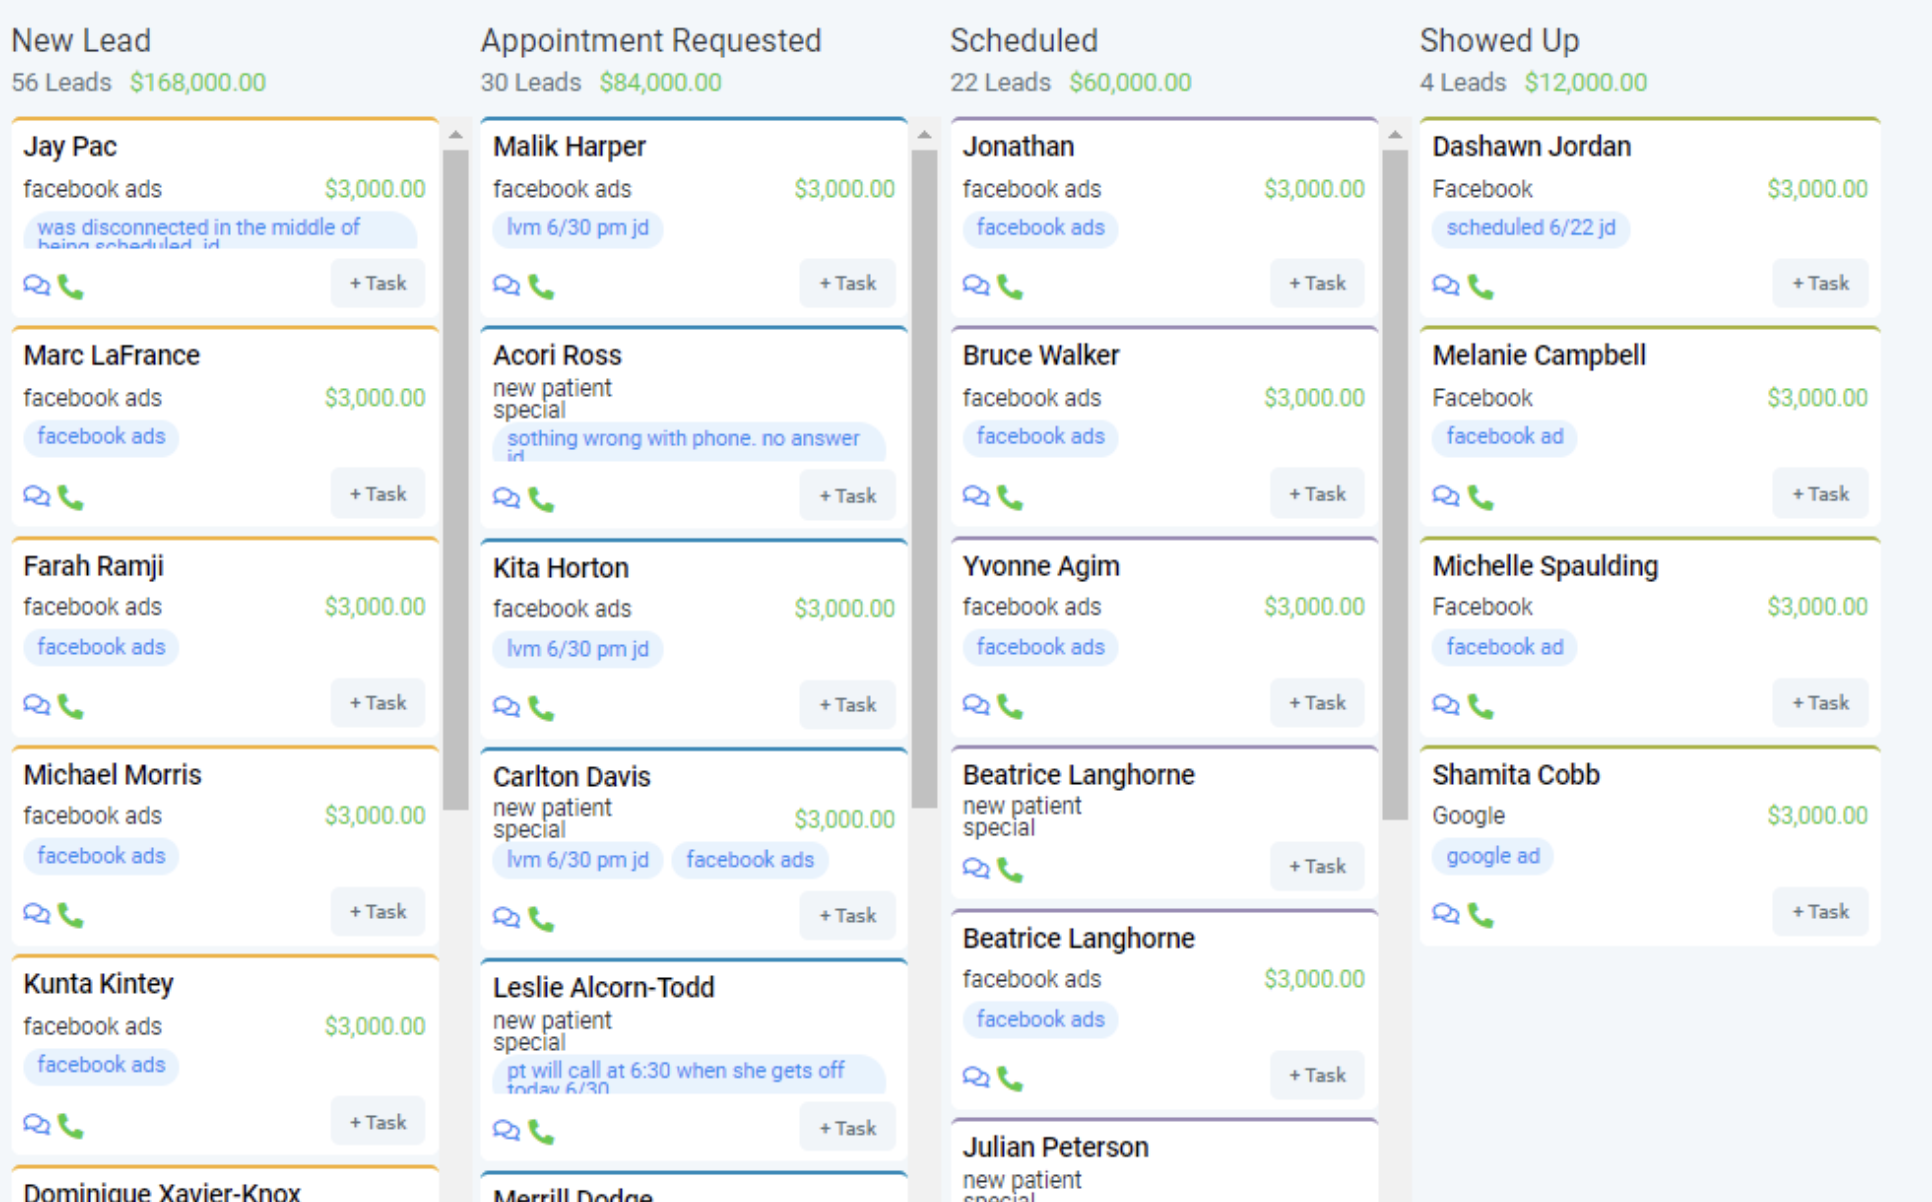The width and height of the screenshot is (1932, 1202).
Task: Add task to Dashawn Jordan lead
Action: click(x=1820, y=283)
